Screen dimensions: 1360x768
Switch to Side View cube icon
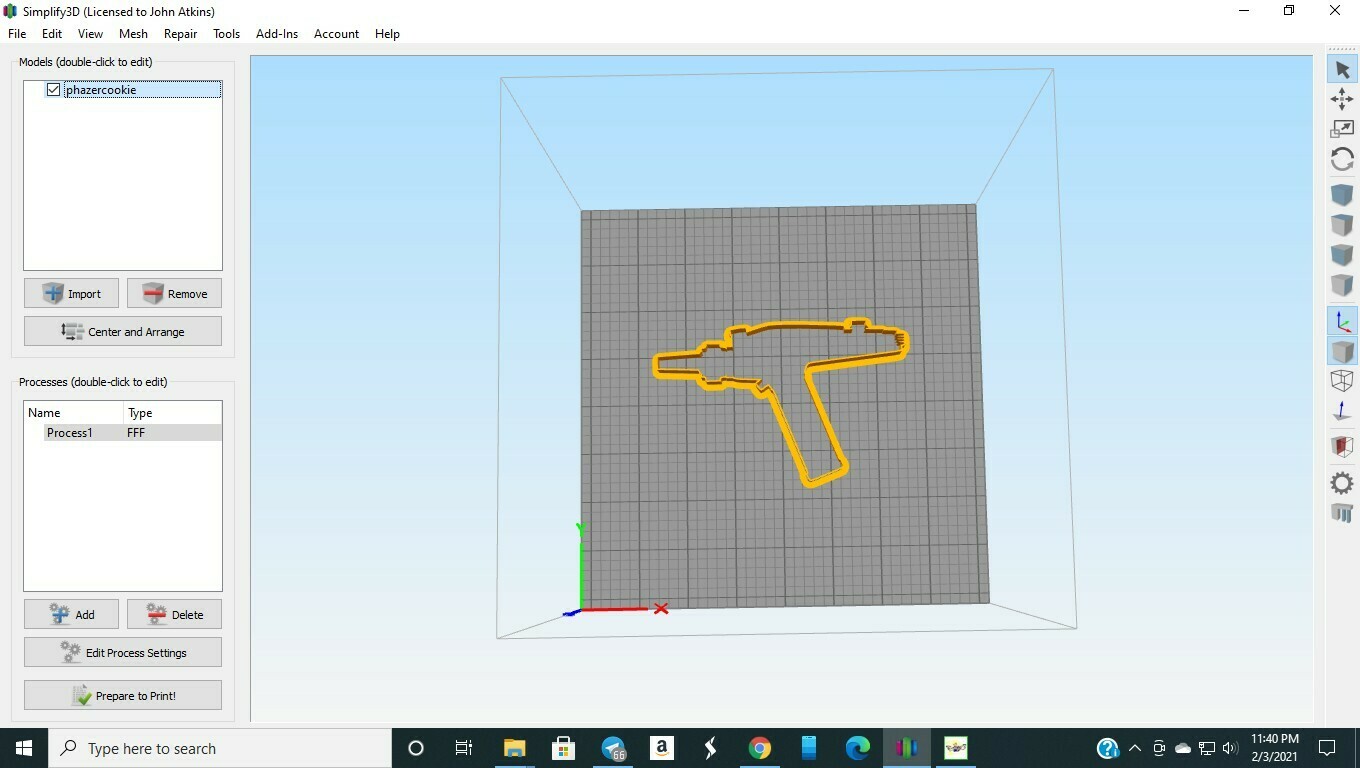[x=1342, y=286]
